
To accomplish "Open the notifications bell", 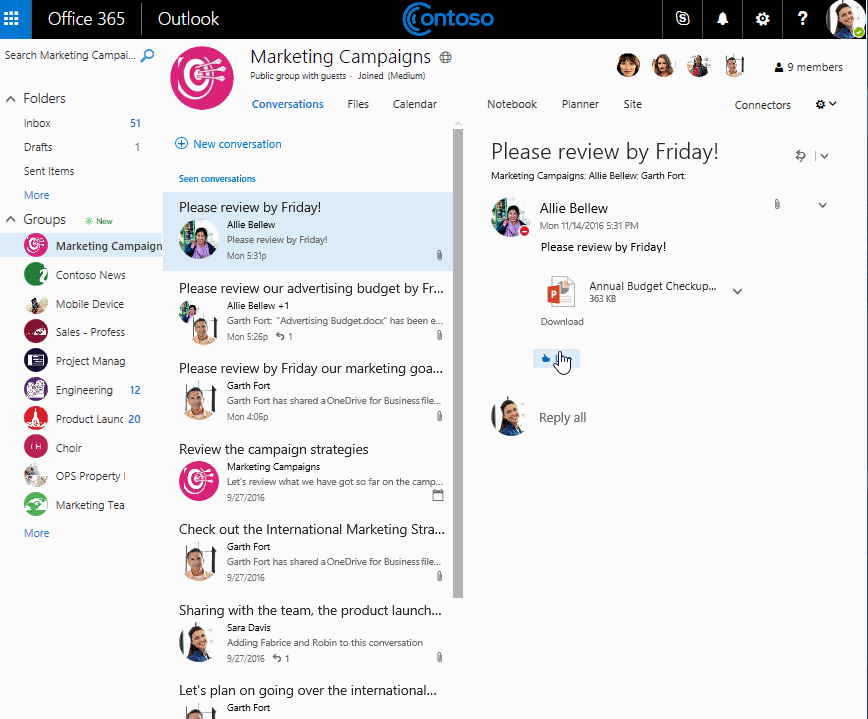I will coord(723,19).
